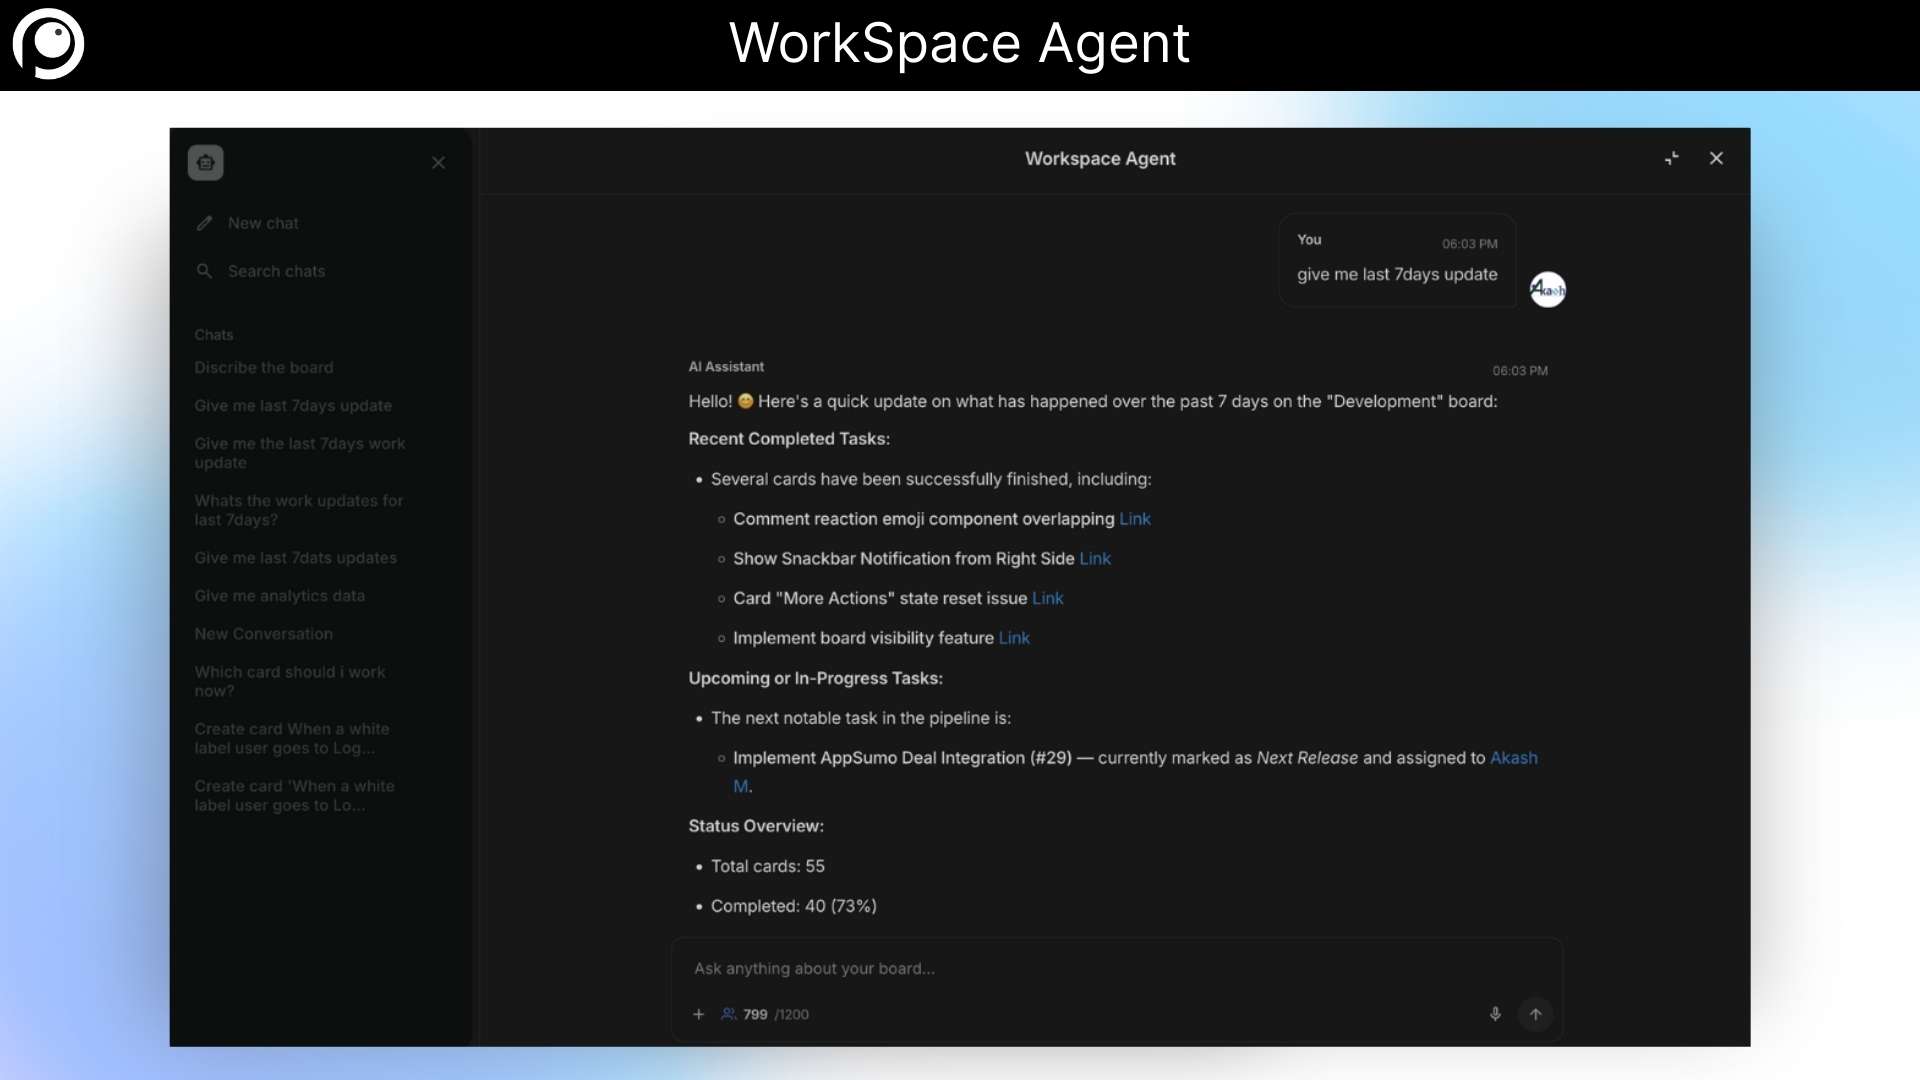Open the 'GIve me analytics data' chat

pos(280,595)
